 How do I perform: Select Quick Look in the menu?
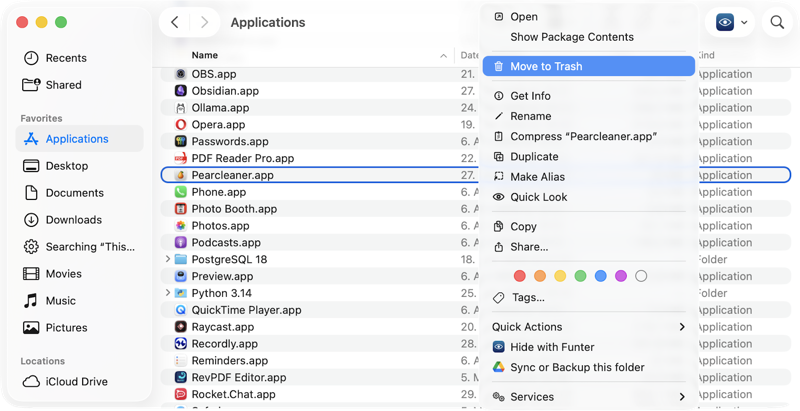pyautogui.click(x=539, y=197)
